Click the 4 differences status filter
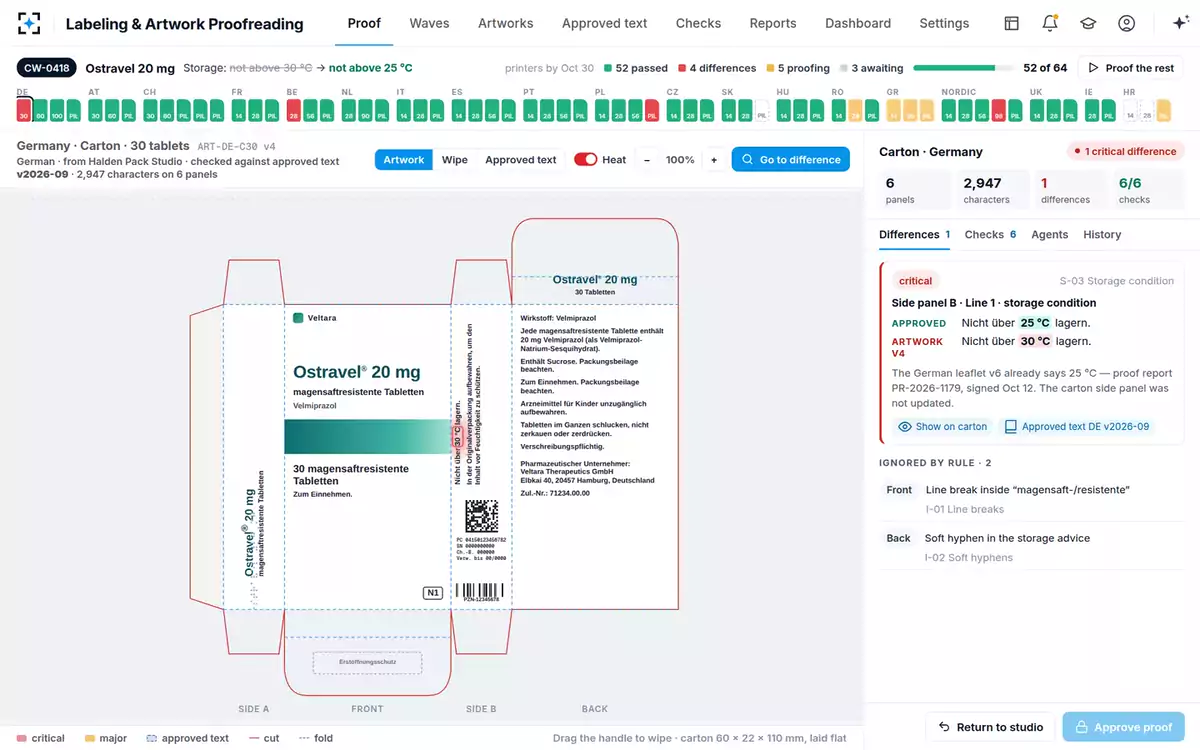1200x750 pixels. (717, 68)
